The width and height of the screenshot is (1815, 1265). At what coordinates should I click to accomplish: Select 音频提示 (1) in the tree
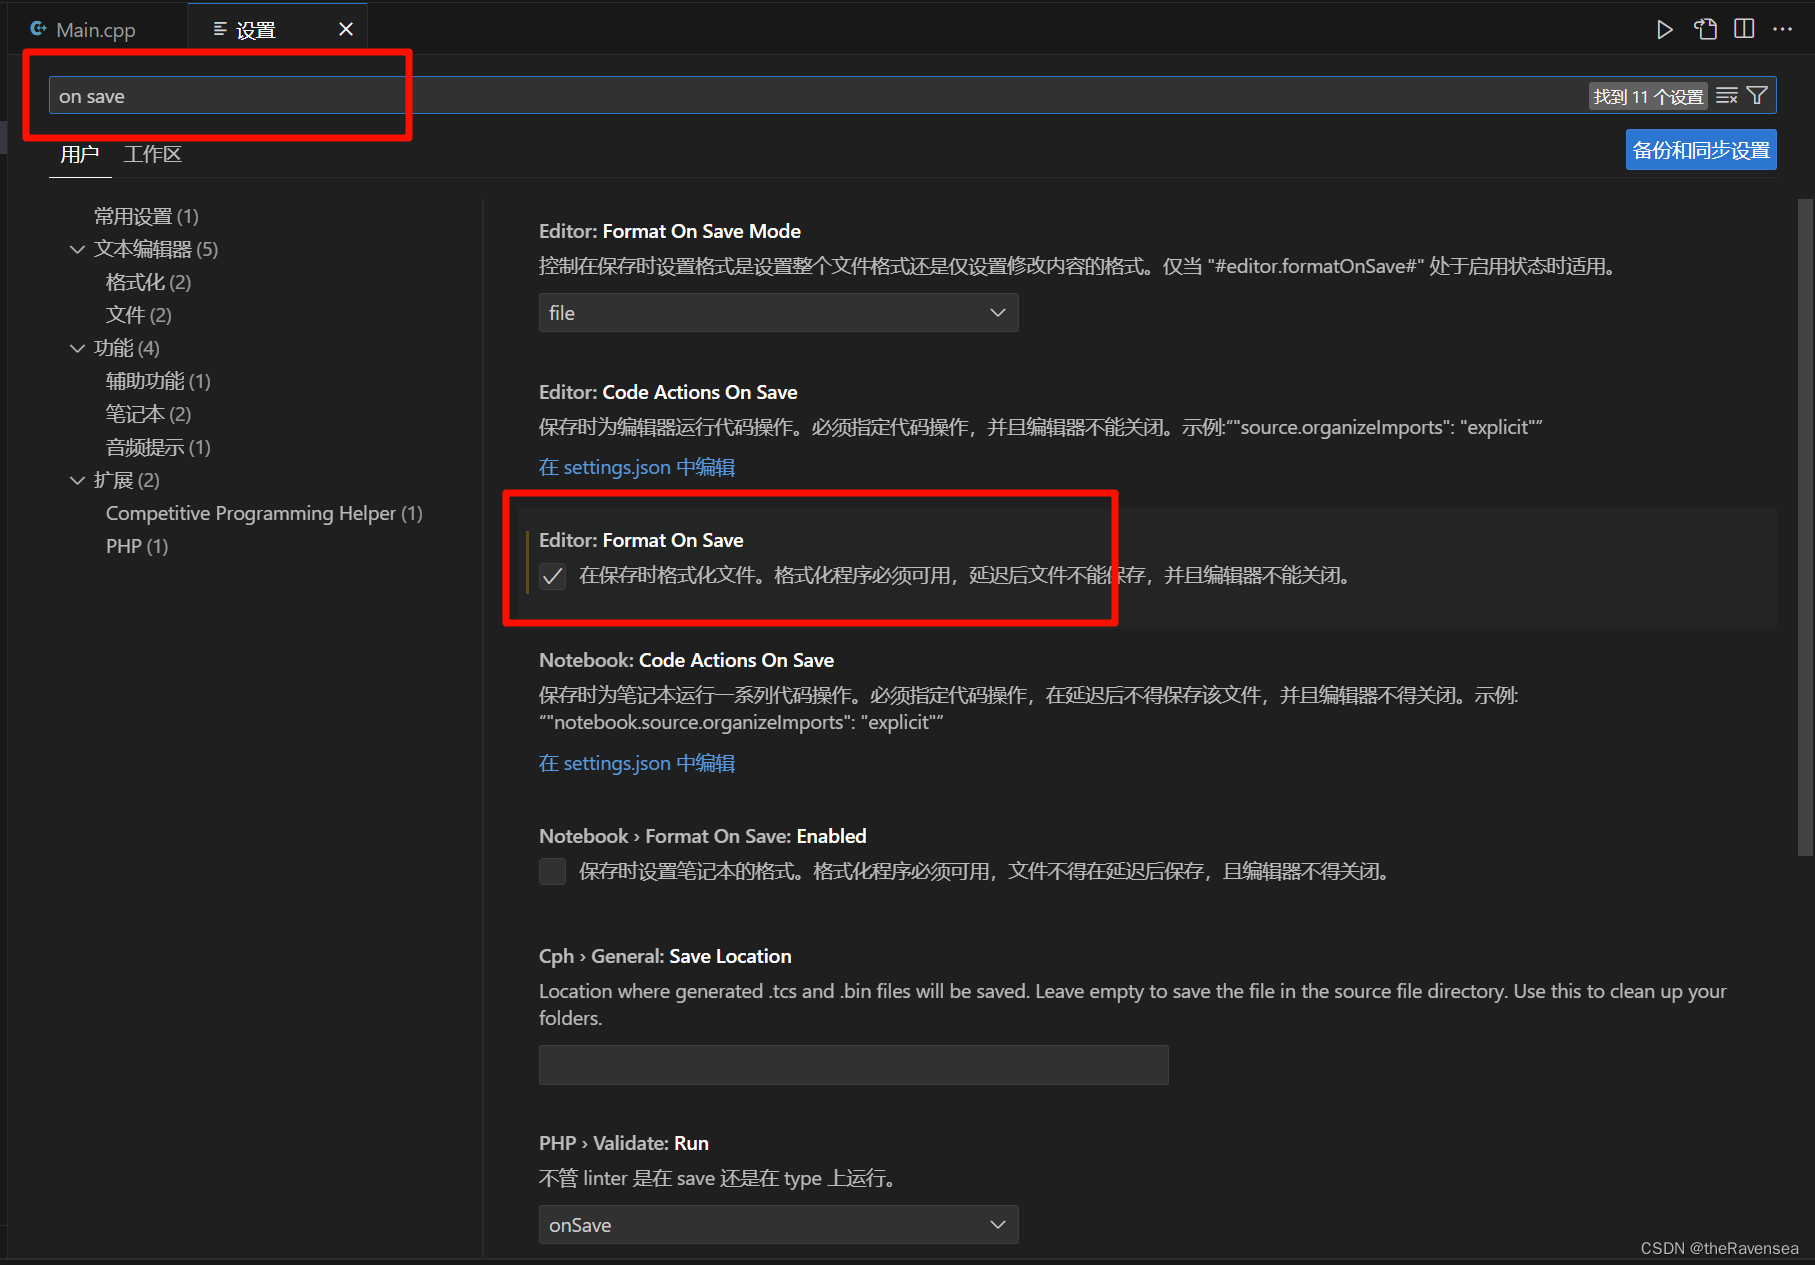(158, 447)
